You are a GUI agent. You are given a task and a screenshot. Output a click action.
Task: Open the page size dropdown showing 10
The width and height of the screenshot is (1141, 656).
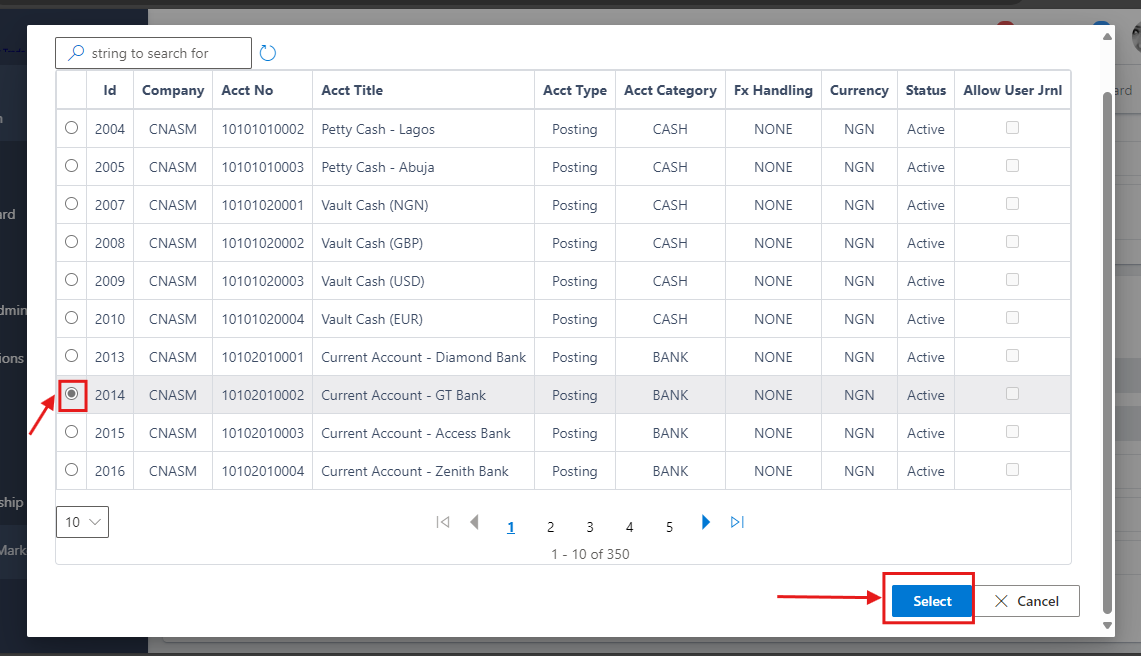pos(82,521)
